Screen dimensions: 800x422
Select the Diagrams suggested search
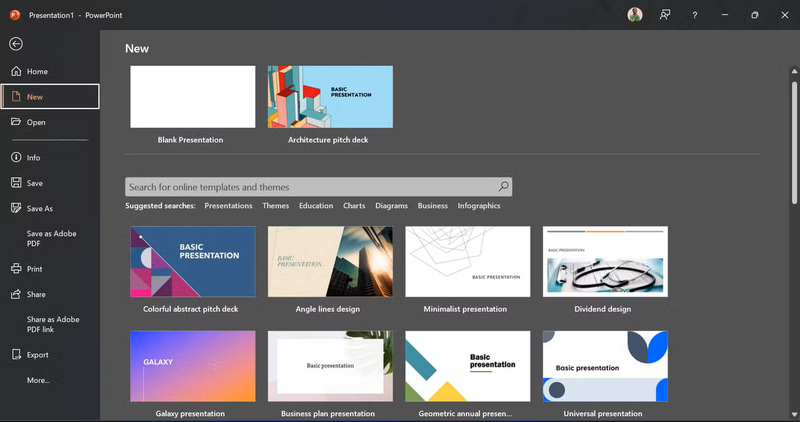(x=391, y=206)
